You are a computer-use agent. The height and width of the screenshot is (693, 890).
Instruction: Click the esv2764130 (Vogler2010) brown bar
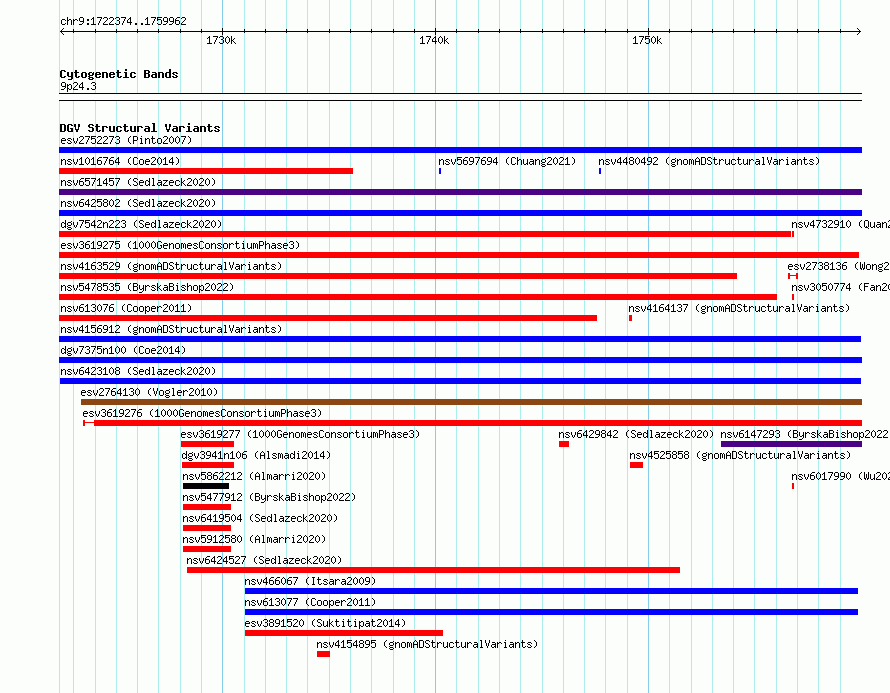click(x=471, y=402)
